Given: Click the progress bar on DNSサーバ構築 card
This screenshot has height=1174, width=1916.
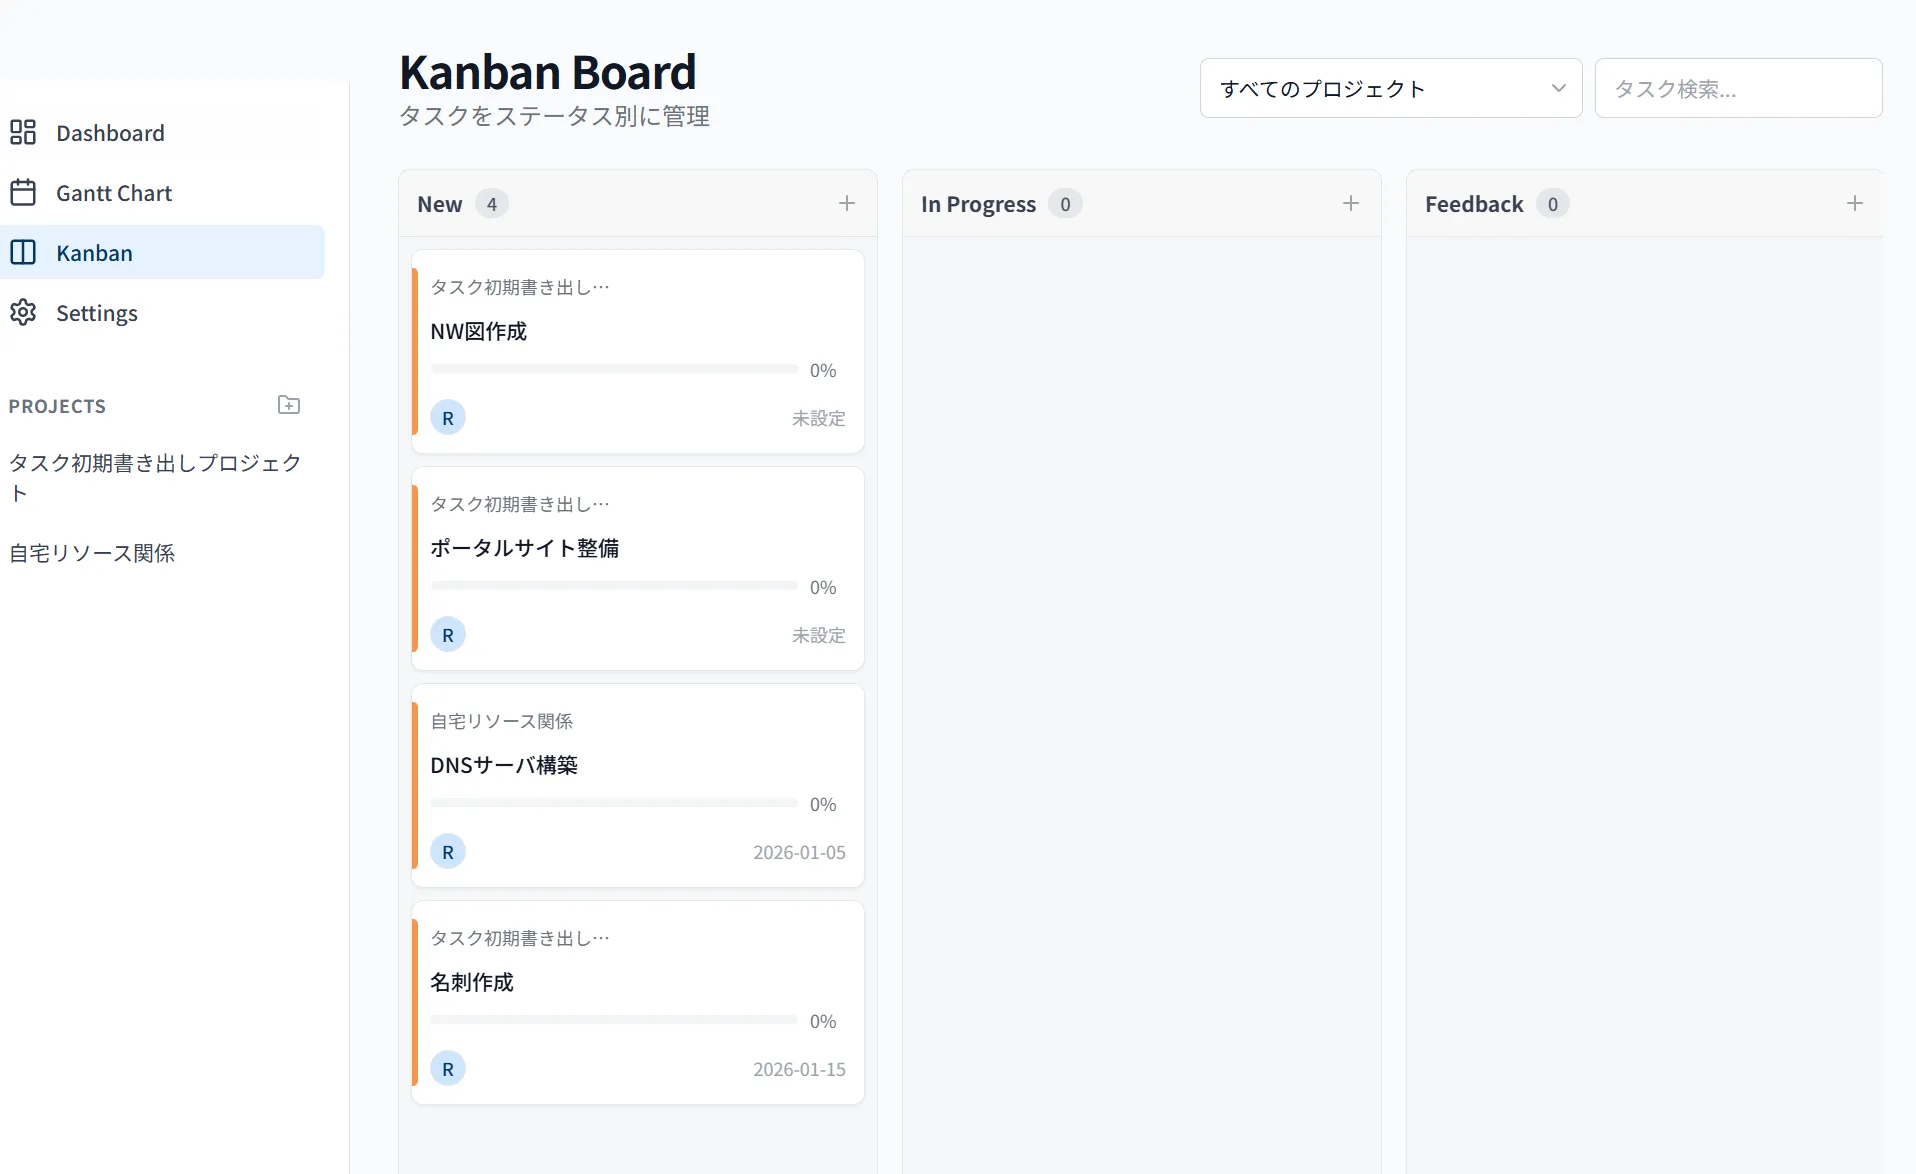Looking at the screenshot, I should pos(614,803).
